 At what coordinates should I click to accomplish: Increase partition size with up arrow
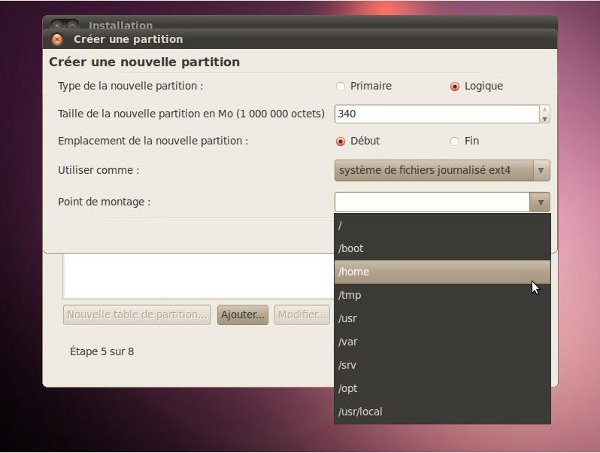coord(544,109)
